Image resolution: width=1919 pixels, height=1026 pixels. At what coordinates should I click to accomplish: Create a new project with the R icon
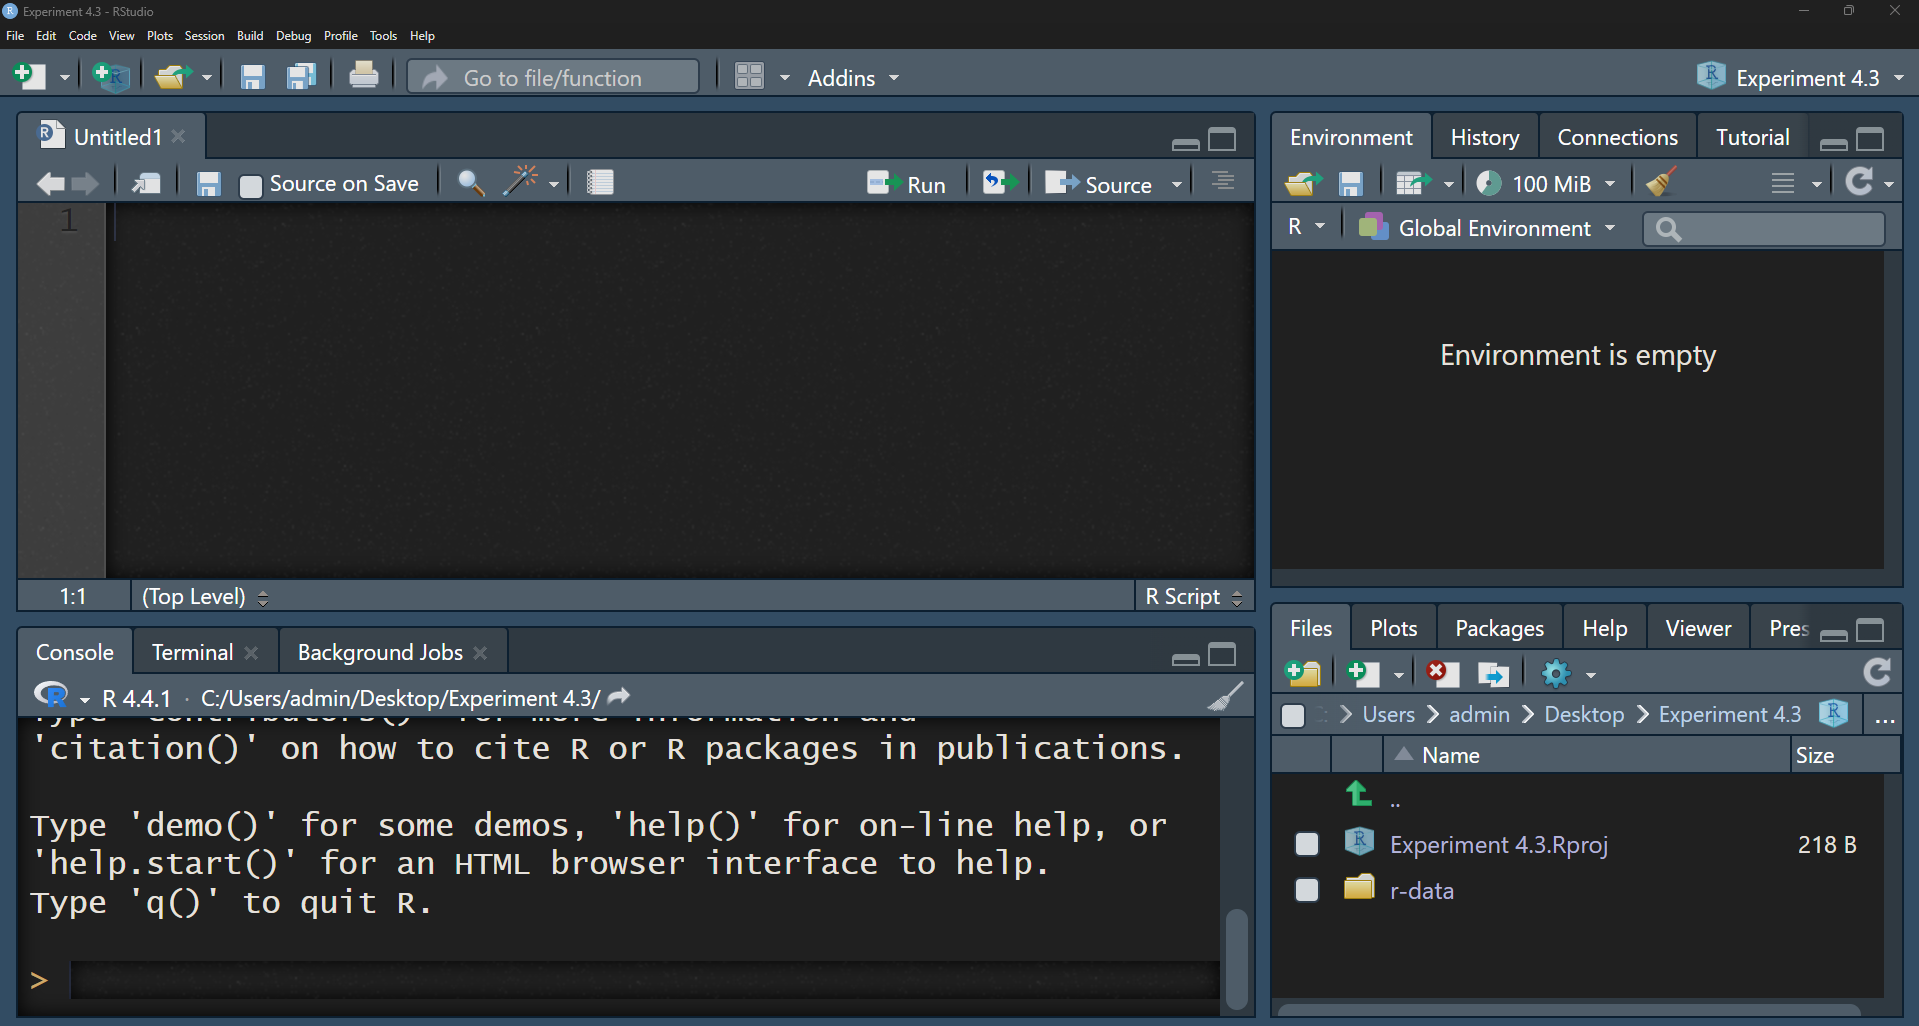111,77
